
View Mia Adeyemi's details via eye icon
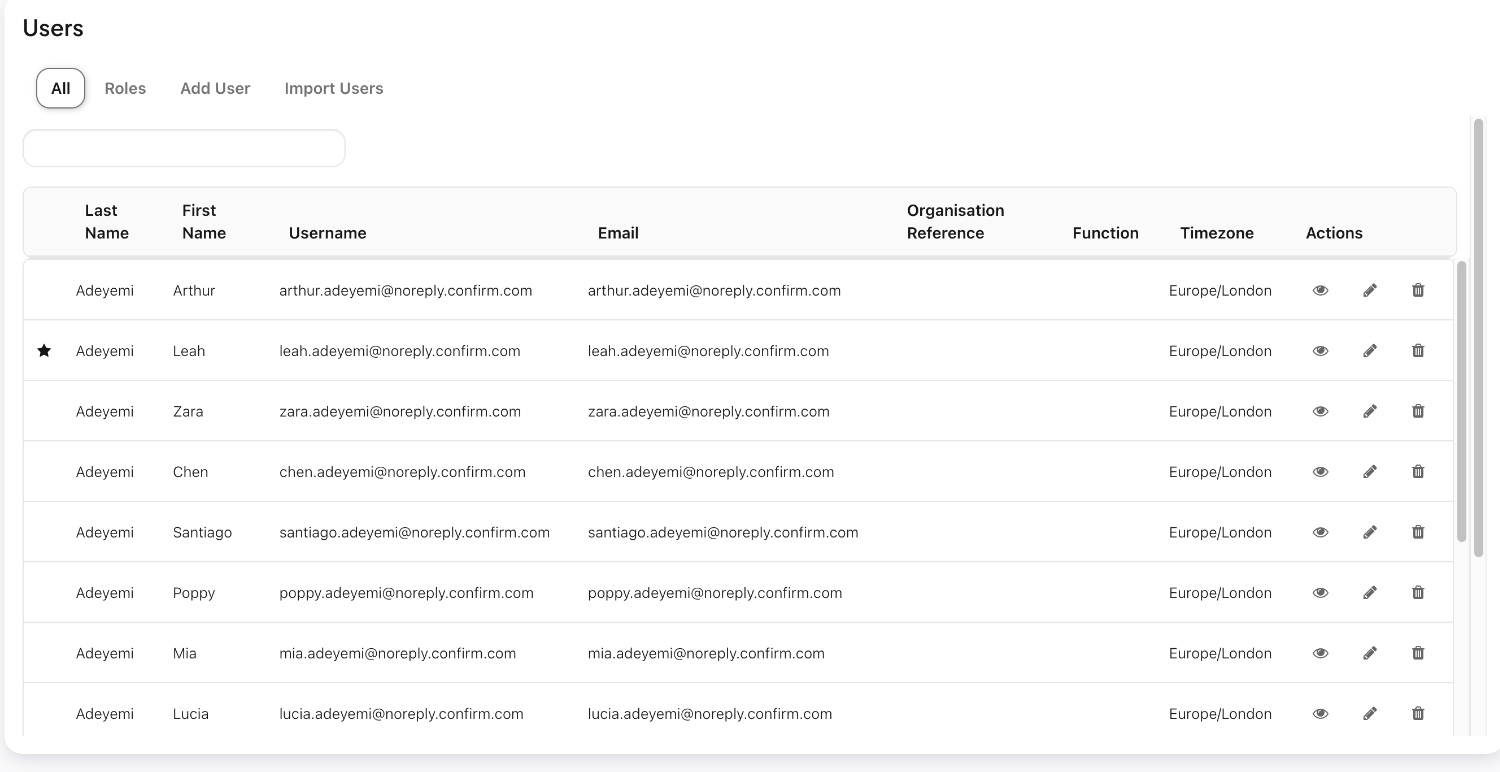1320,654
